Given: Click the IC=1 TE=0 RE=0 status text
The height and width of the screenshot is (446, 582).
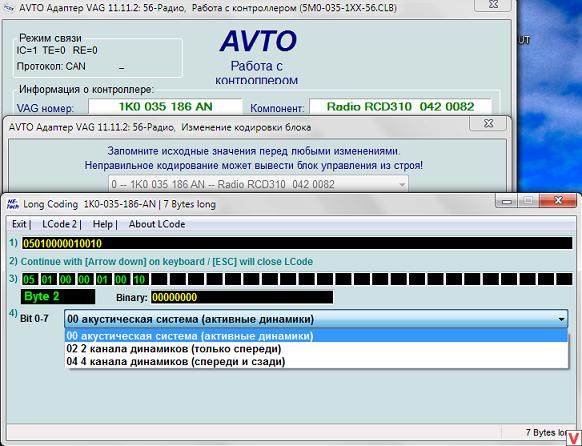Looking at the screenshot, I should (x=57, y=50).
